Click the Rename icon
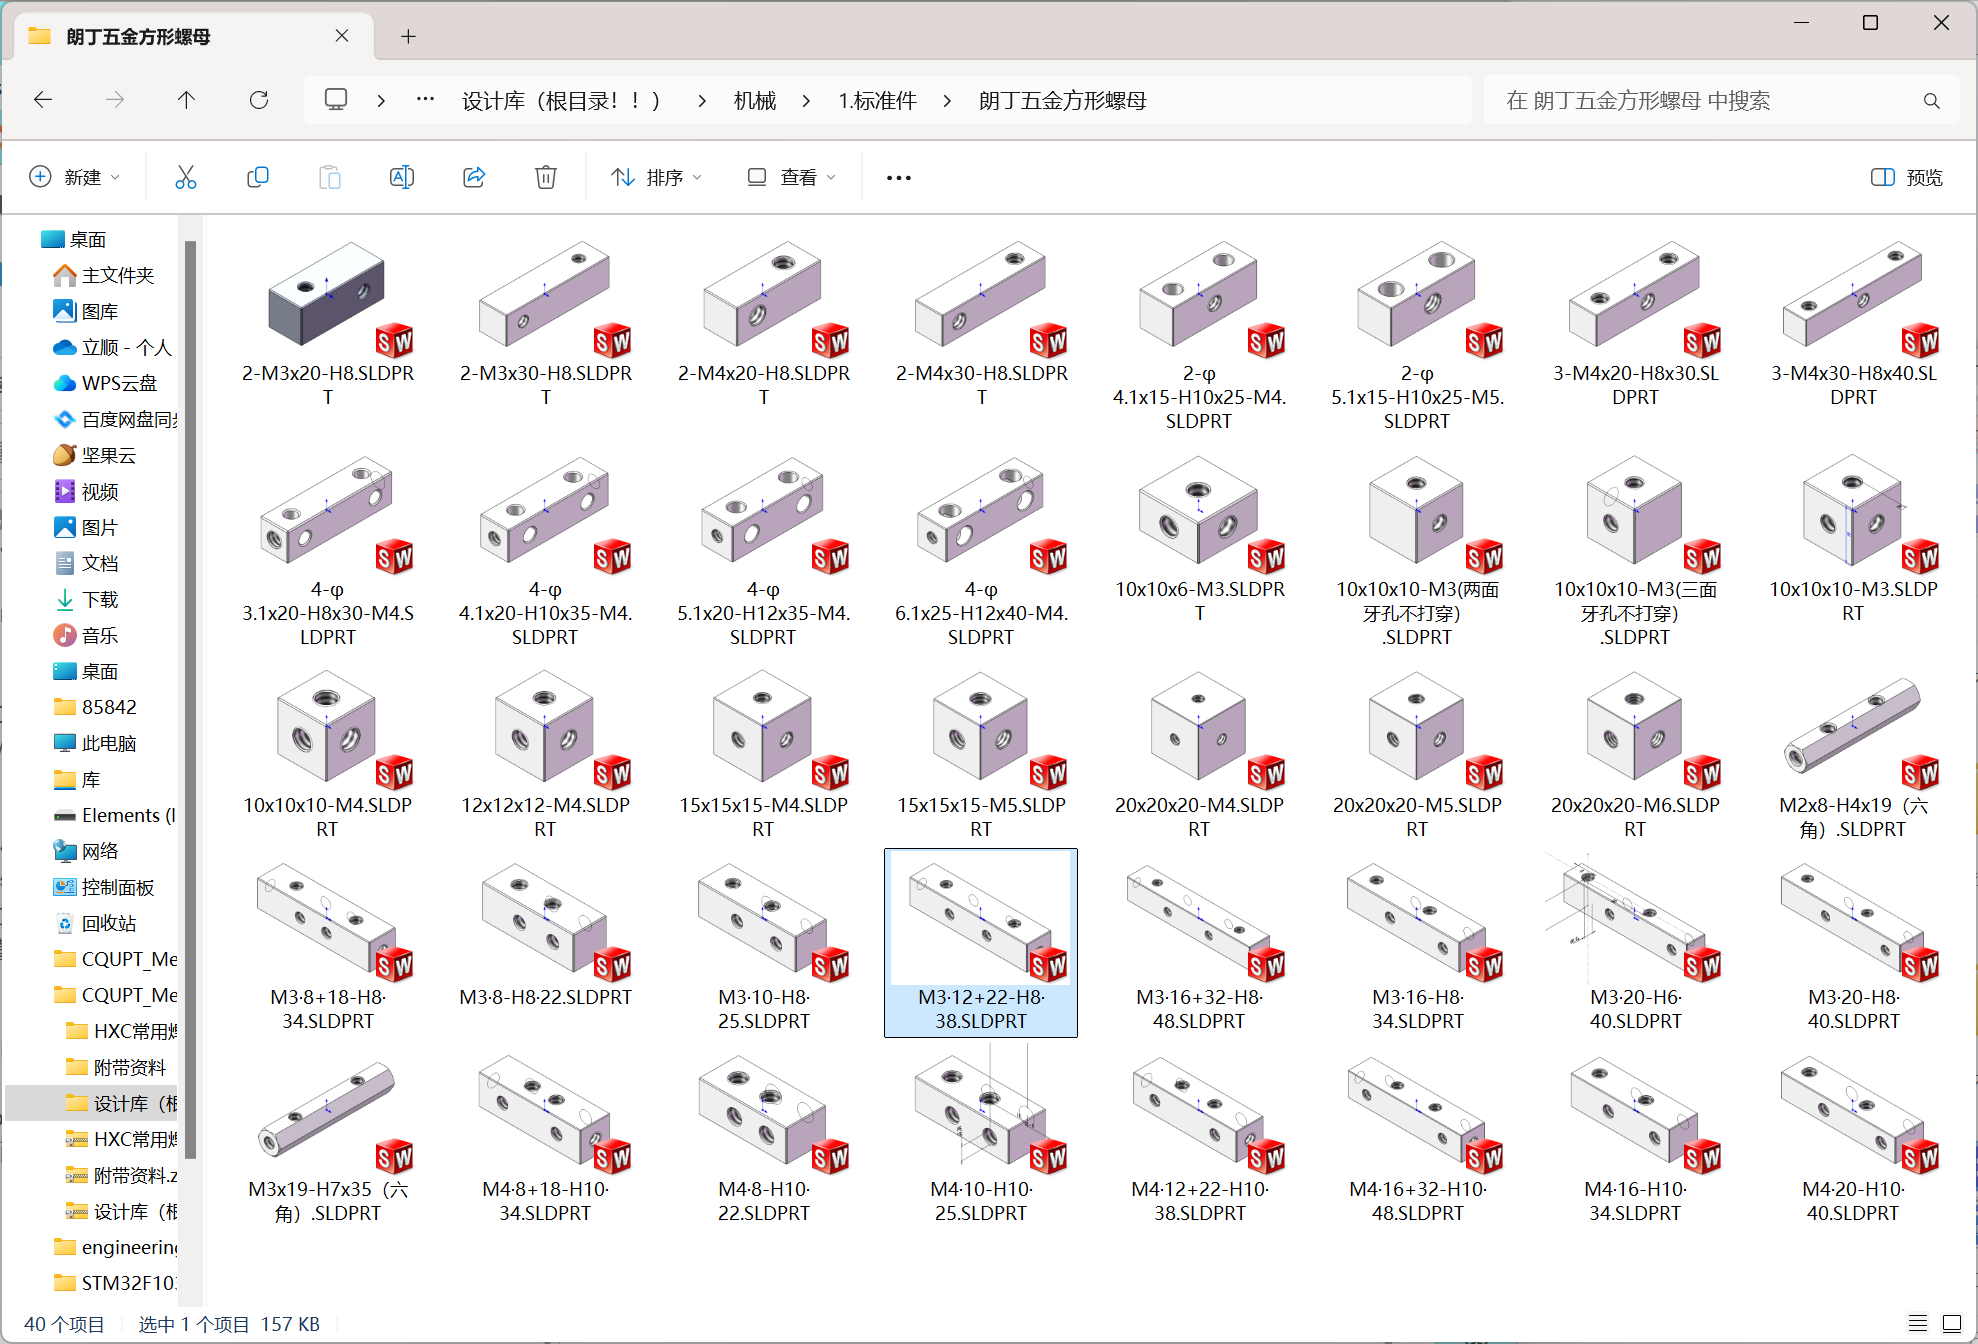 [x=402, y=177]
